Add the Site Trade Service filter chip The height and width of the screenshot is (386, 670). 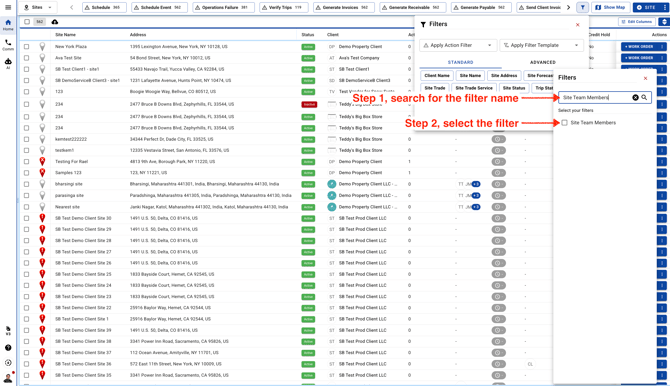(x=473, y=88)
